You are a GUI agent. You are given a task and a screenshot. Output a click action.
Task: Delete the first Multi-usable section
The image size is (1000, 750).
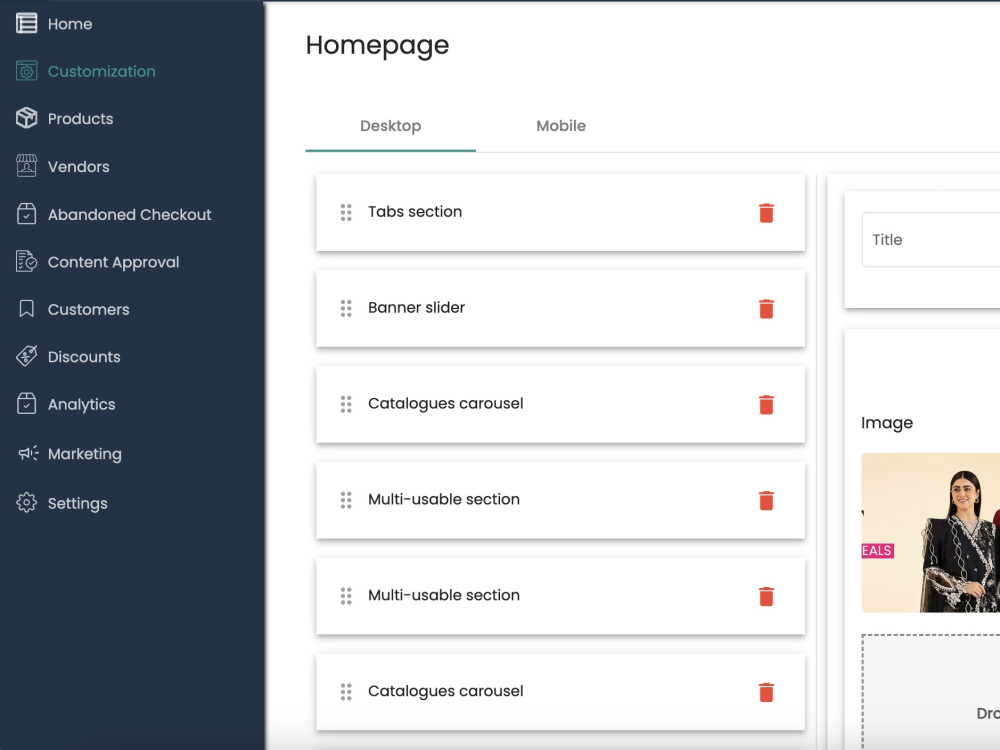coord(766,500)
